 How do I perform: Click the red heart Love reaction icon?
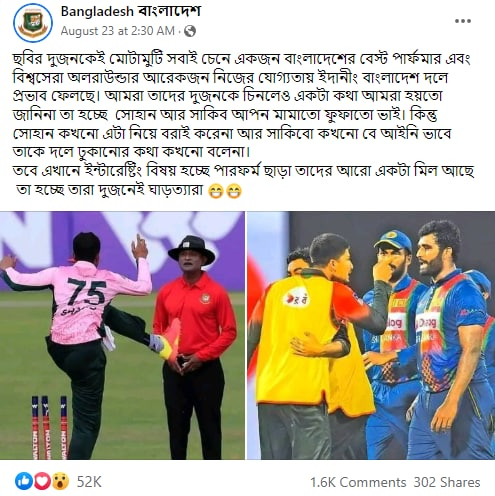pyautogui.click(x=42, y=481)
